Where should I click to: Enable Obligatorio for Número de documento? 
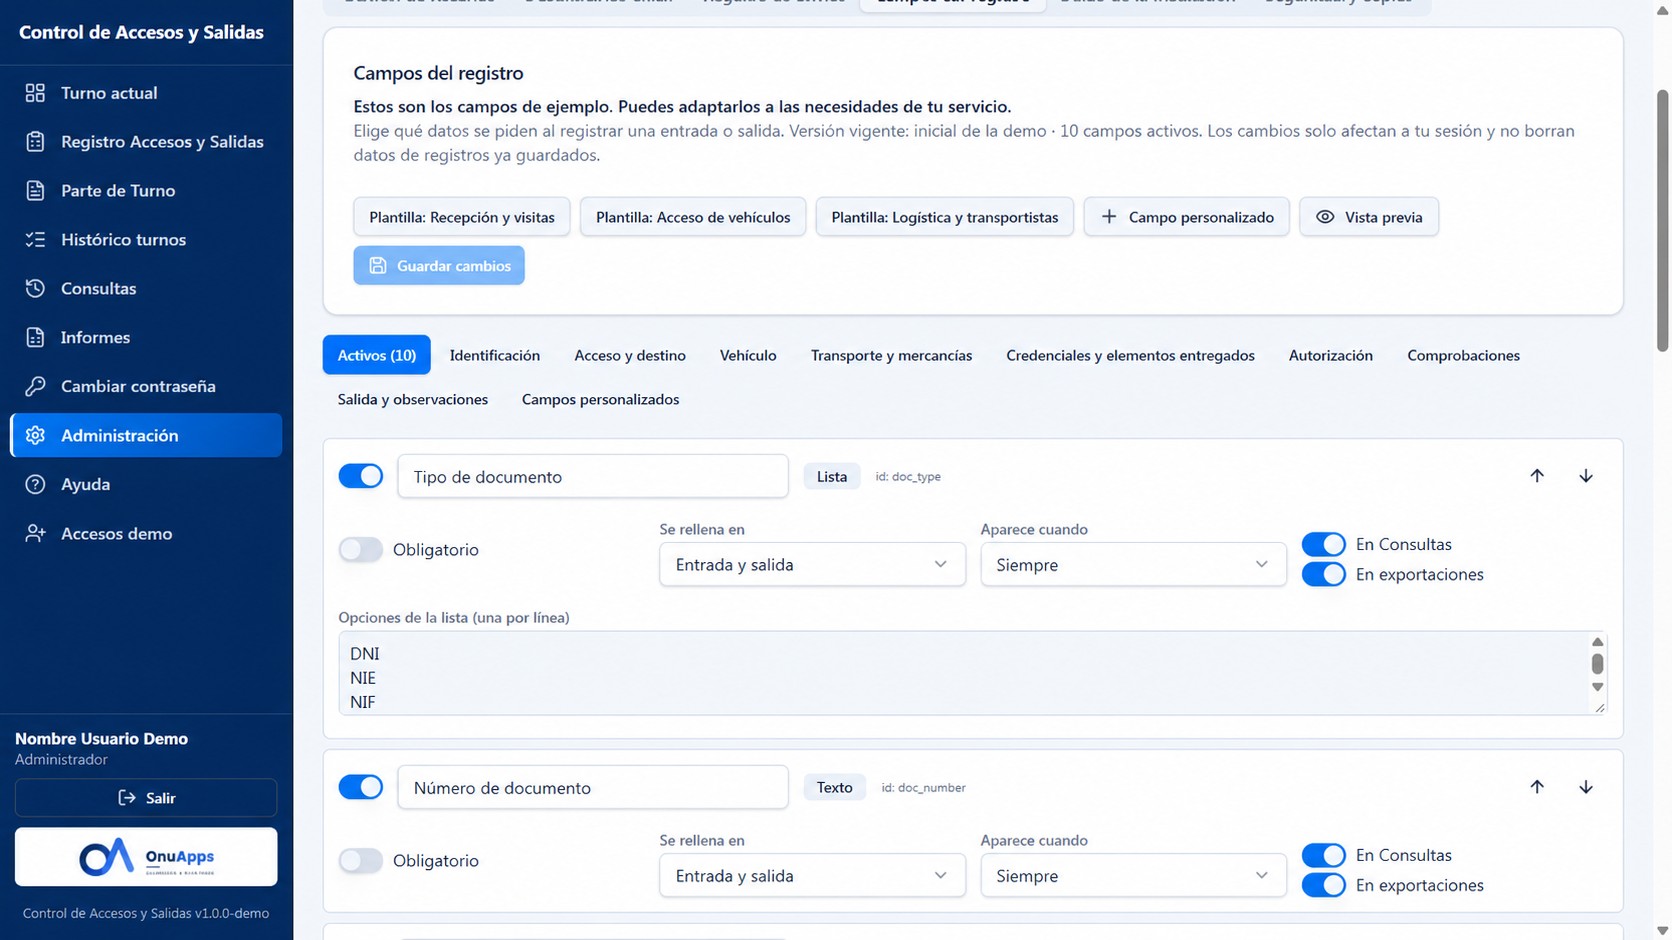point(361,861)
